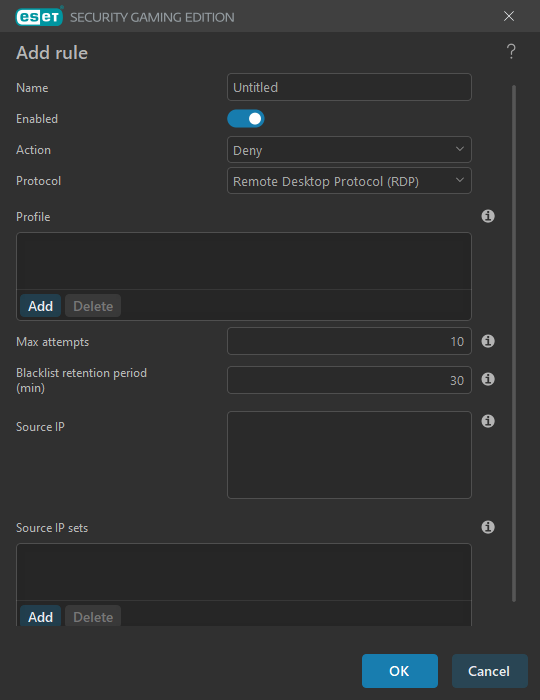
Task: Confirm the rule with OK
Action: click(x=399, y=671)
